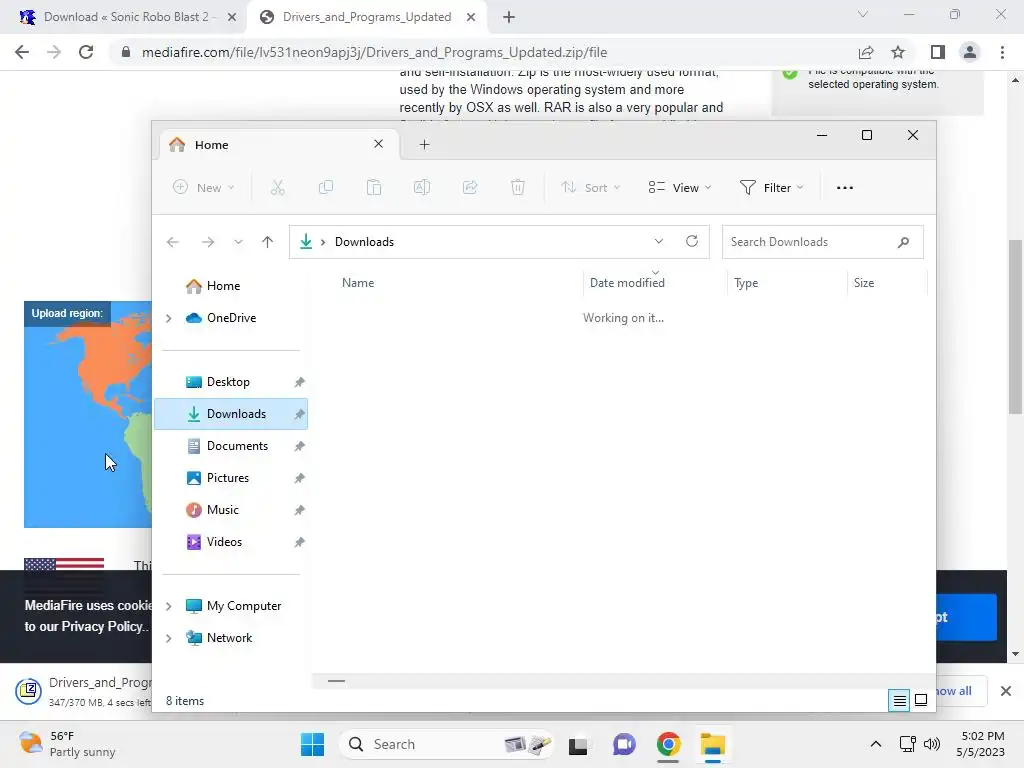
Task: Expand the address bar history dropdown
Action: click(658, 242)
